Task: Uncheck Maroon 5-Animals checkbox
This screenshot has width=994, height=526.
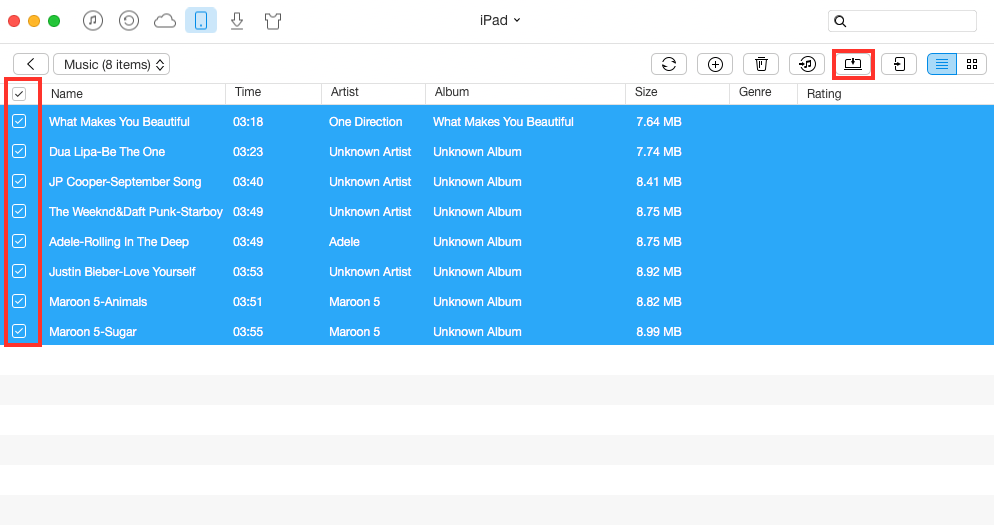Action: coord(19,301)
